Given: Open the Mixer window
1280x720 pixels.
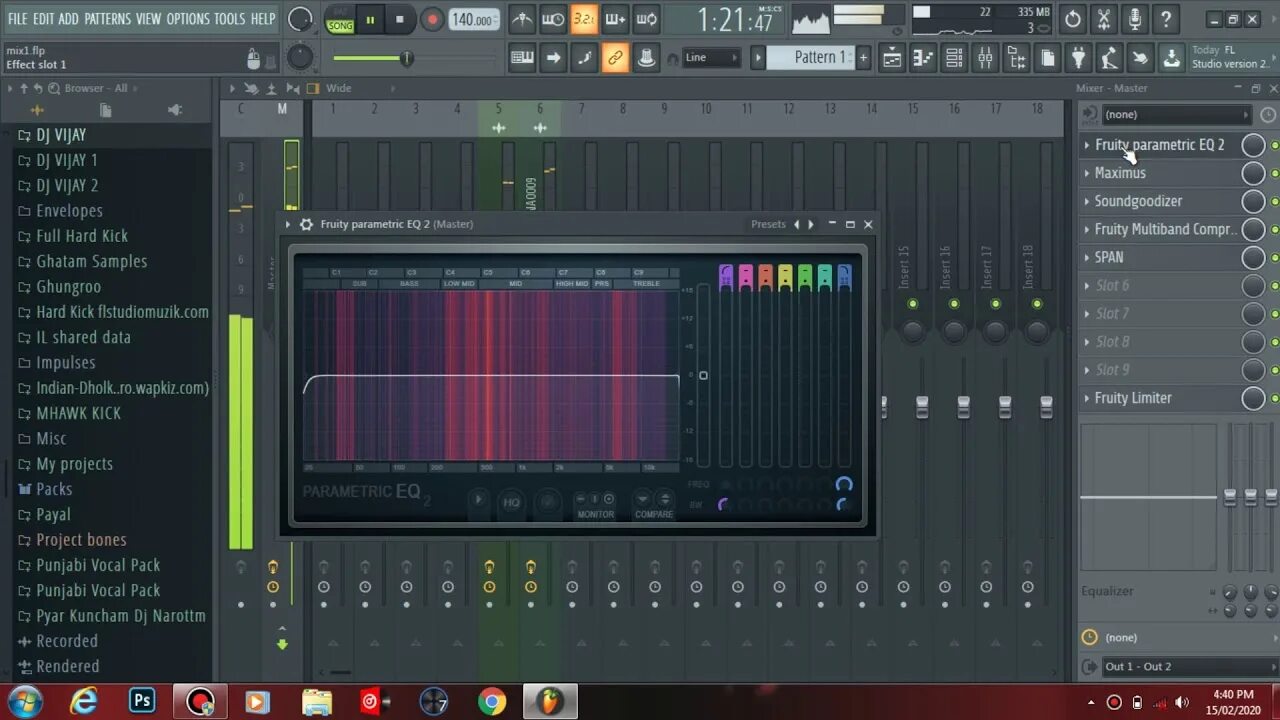Looking at the screenshot, I should [985, 57].
